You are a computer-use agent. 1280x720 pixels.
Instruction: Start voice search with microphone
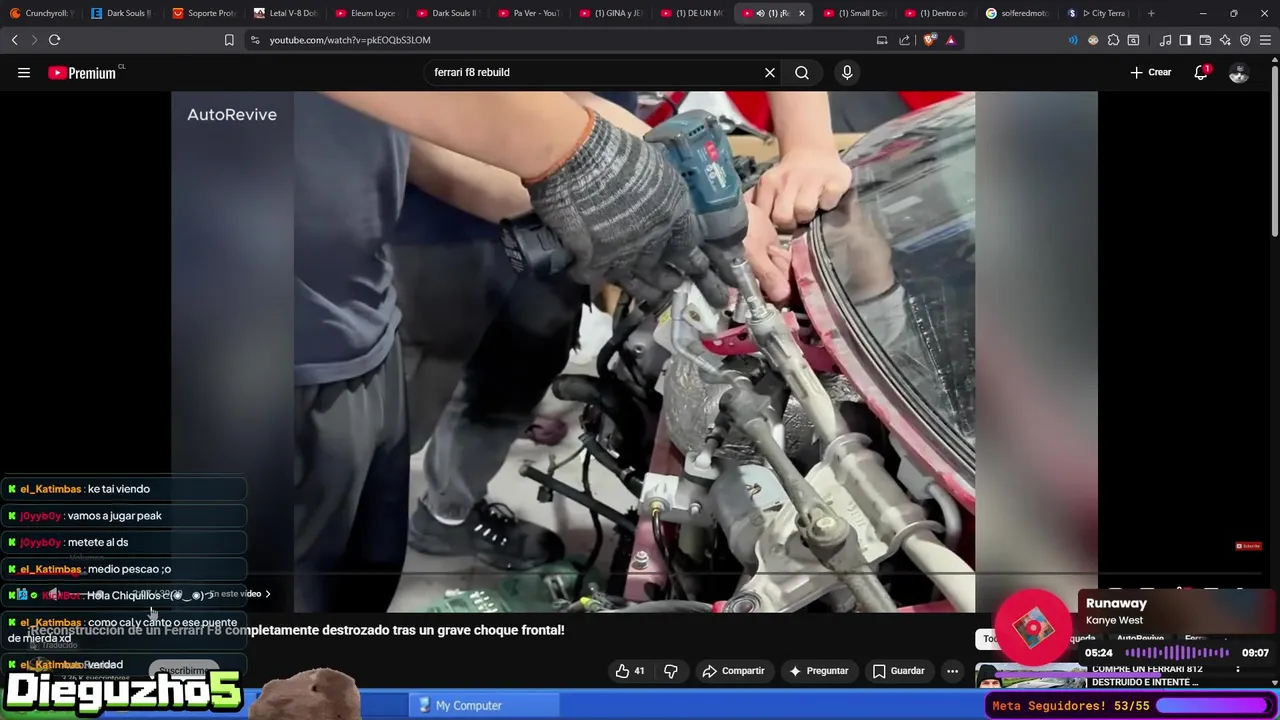tap(847, 72)
